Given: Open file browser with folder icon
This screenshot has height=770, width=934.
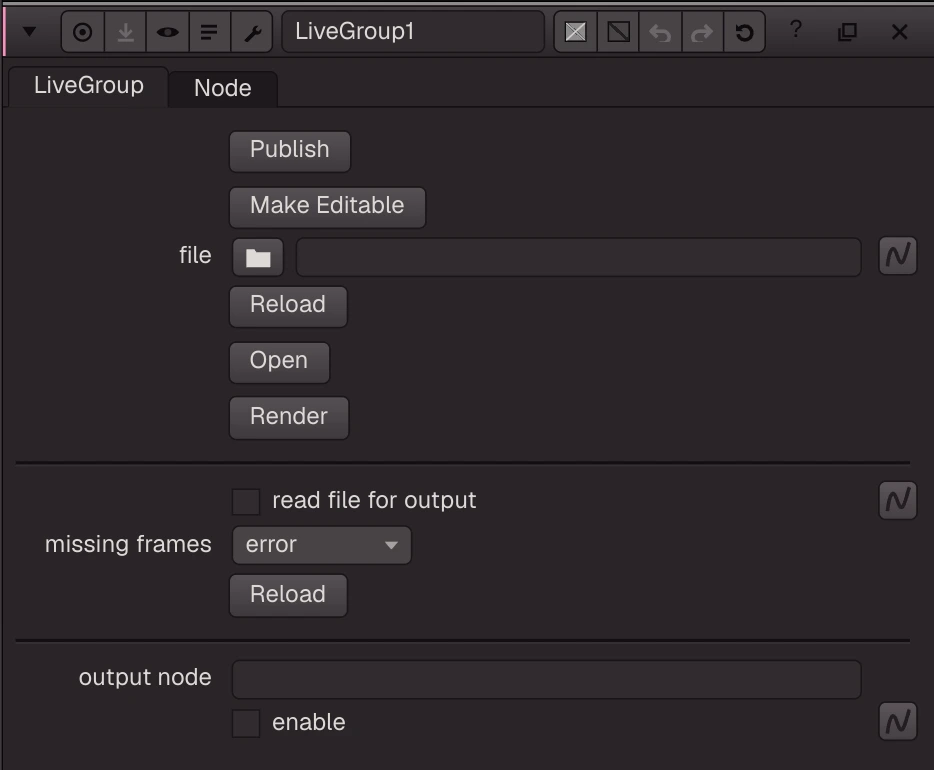Looking at the screenshot, I should (258, 257).
